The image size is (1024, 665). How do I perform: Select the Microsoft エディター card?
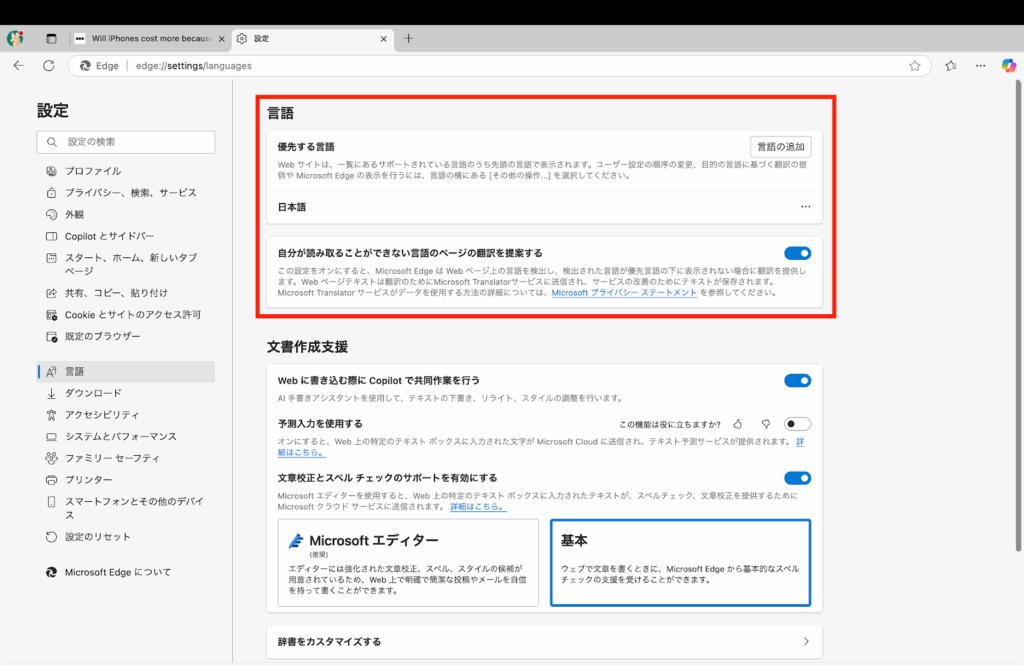tap(408, 562)
